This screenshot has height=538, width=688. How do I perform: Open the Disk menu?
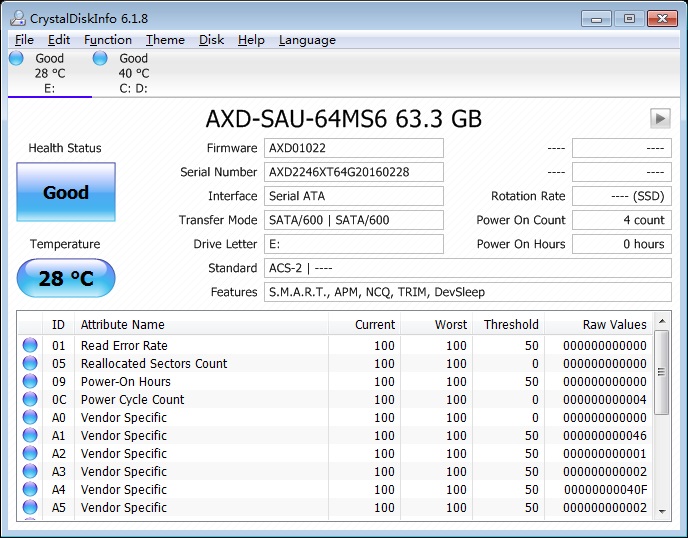(x=211, y=40)
